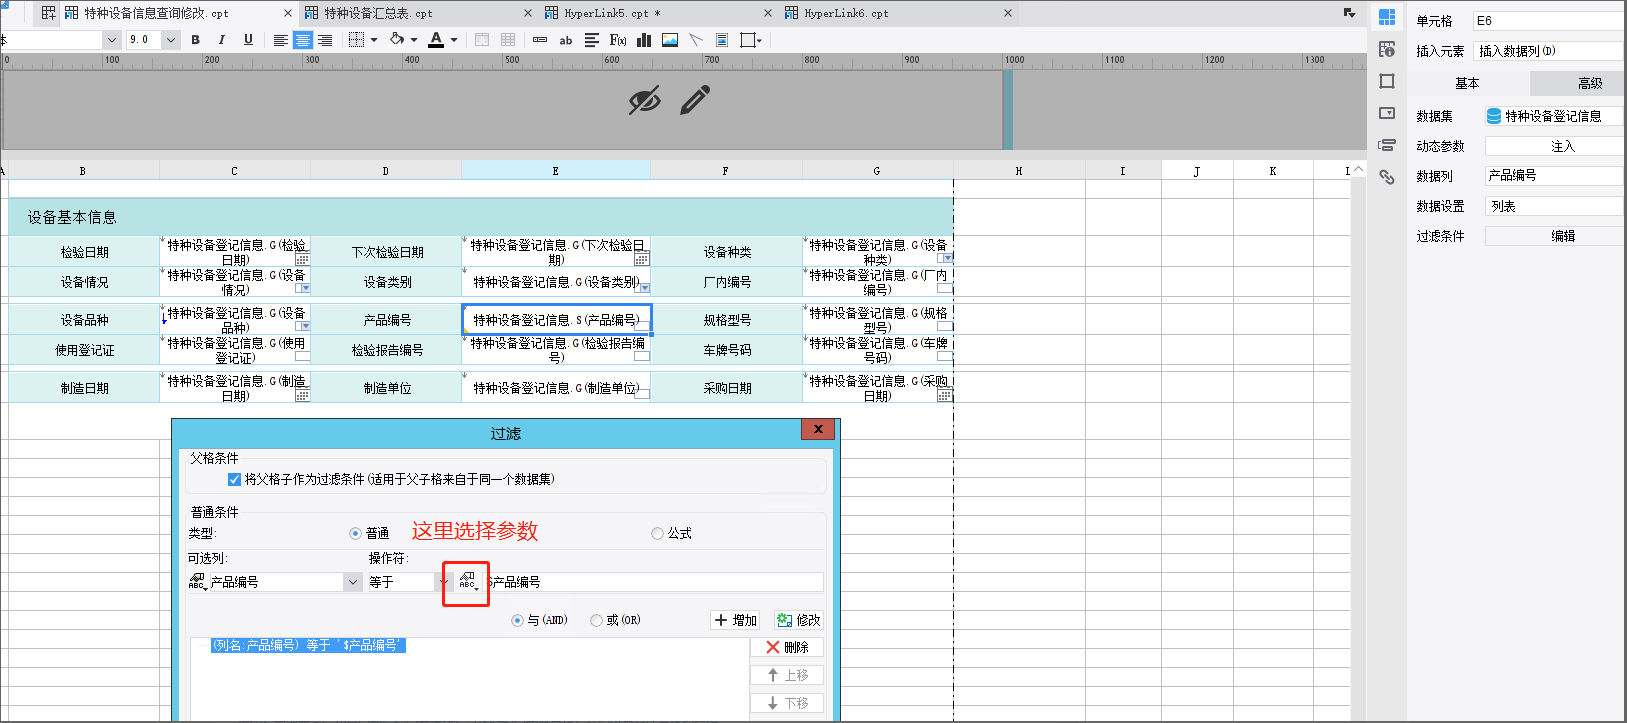The width and height of the screenshot is (1627, 723).
Task: Click 删除 button in filter dialog
Action: (x=787, y=647)
